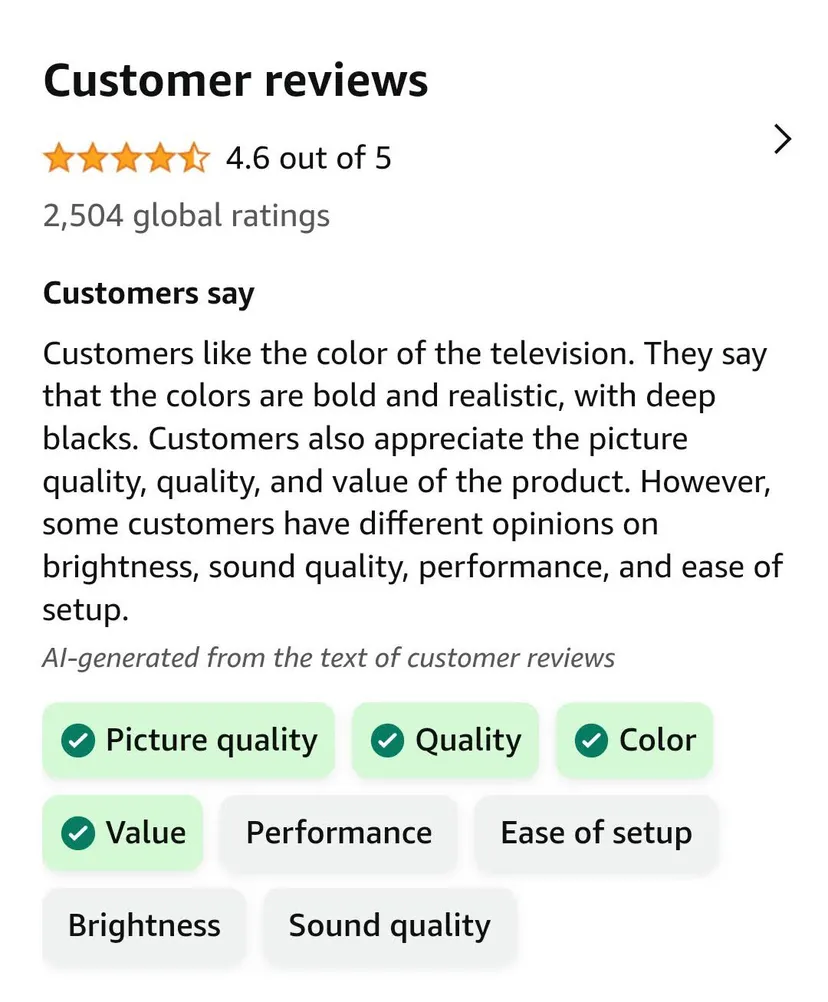This screenshot has height=1002, width=828.
Task: Show reviews mentioning Ease of setup
Action: [596, 833]
